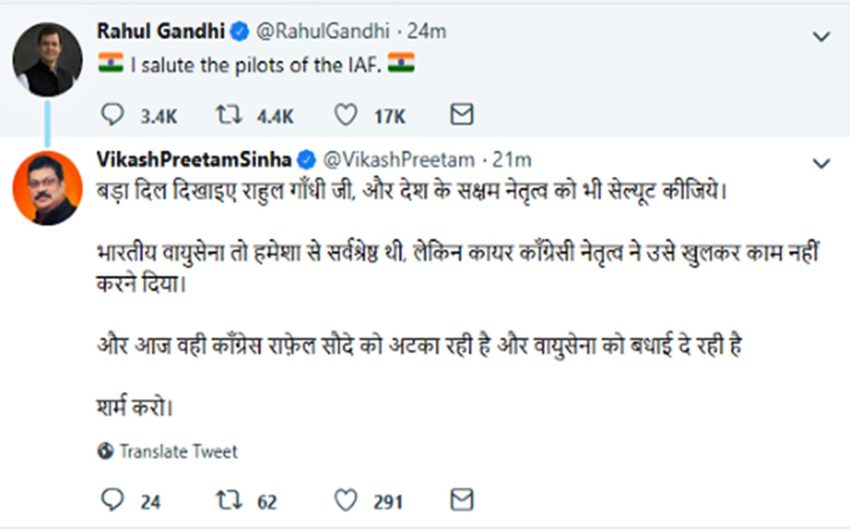Click VikashPreetamSinha's profile picture

pyautogui.click(x=47, y=187)
